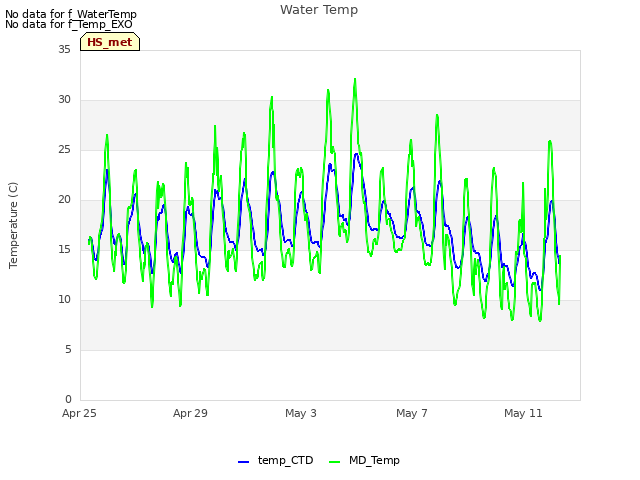The width and height of the screenshot is (640, 480).
Task: Click the blue temp_CTD legend swatch
Action: (x=243, y=462)
